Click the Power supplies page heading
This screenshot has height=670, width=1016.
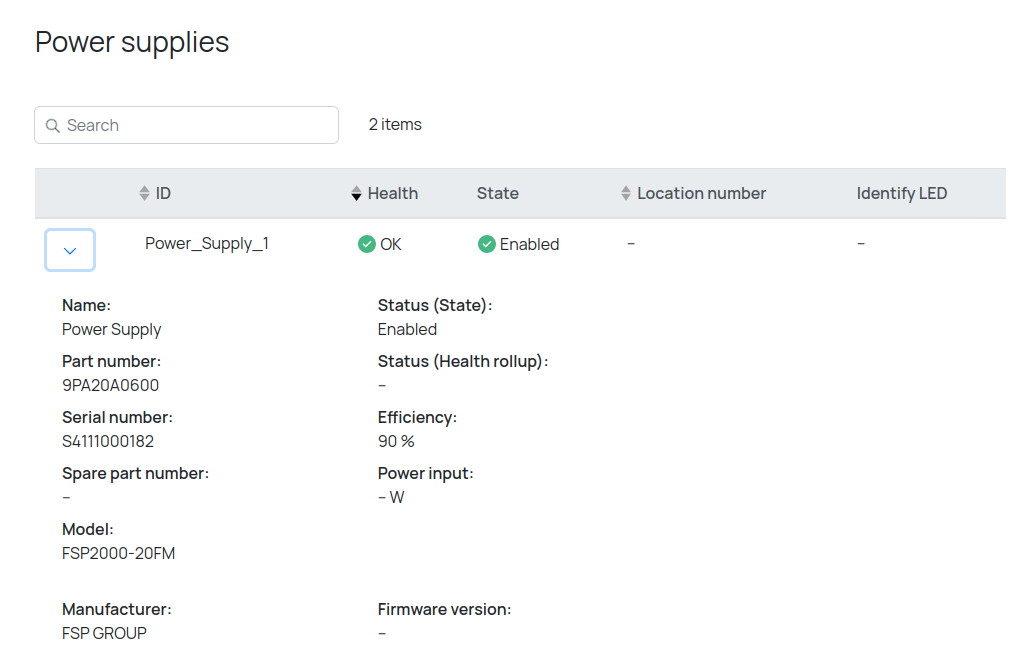132,42
